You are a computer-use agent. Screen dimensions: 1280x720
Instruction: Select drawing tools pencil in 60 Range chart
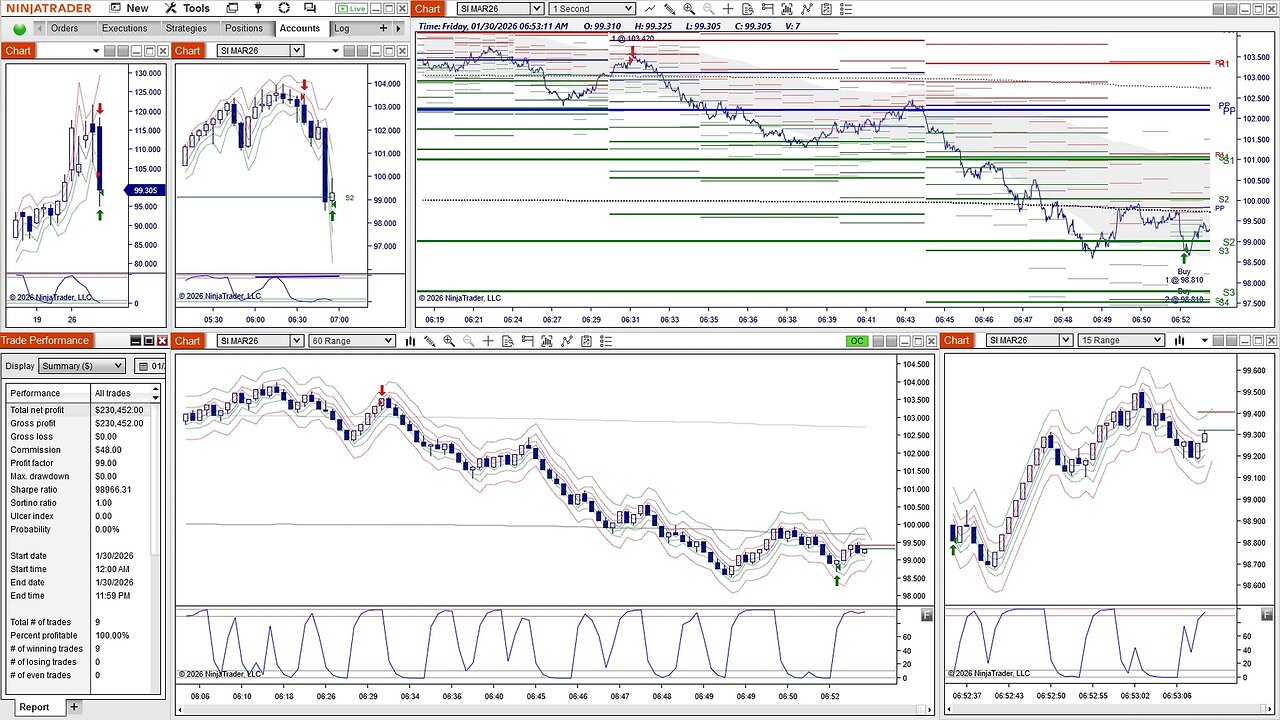430,341
